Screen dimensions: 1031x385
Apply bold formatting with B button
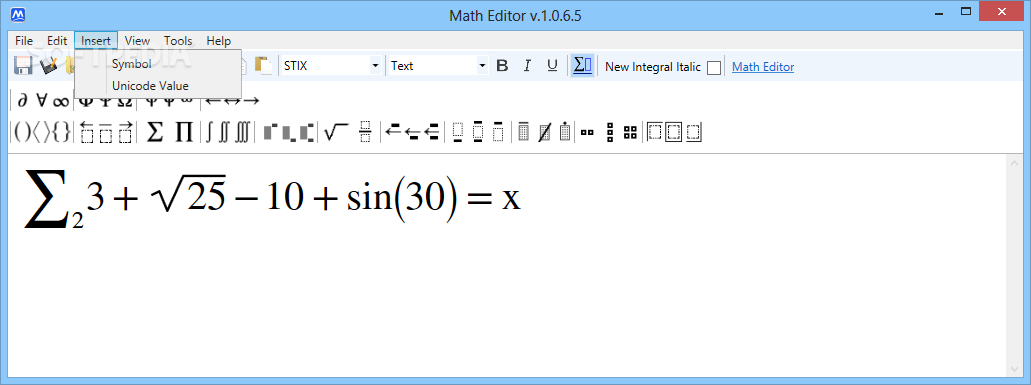[x=502, y=66]
